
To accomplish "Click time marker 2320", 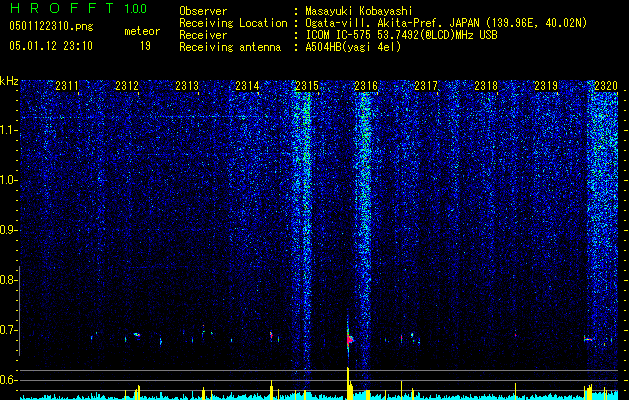I will tap(606, 86).
